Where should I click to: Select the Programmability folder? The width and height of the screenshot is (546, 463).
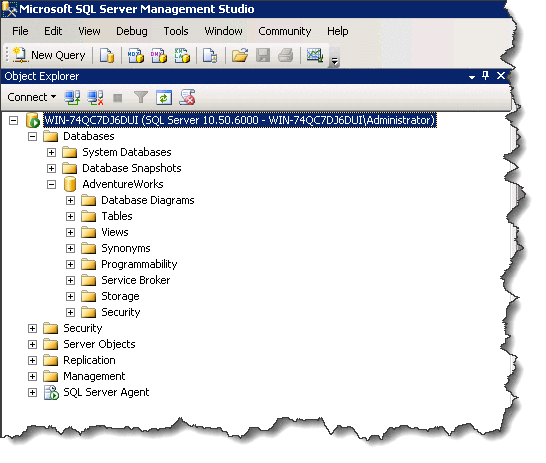coord(139,264)
